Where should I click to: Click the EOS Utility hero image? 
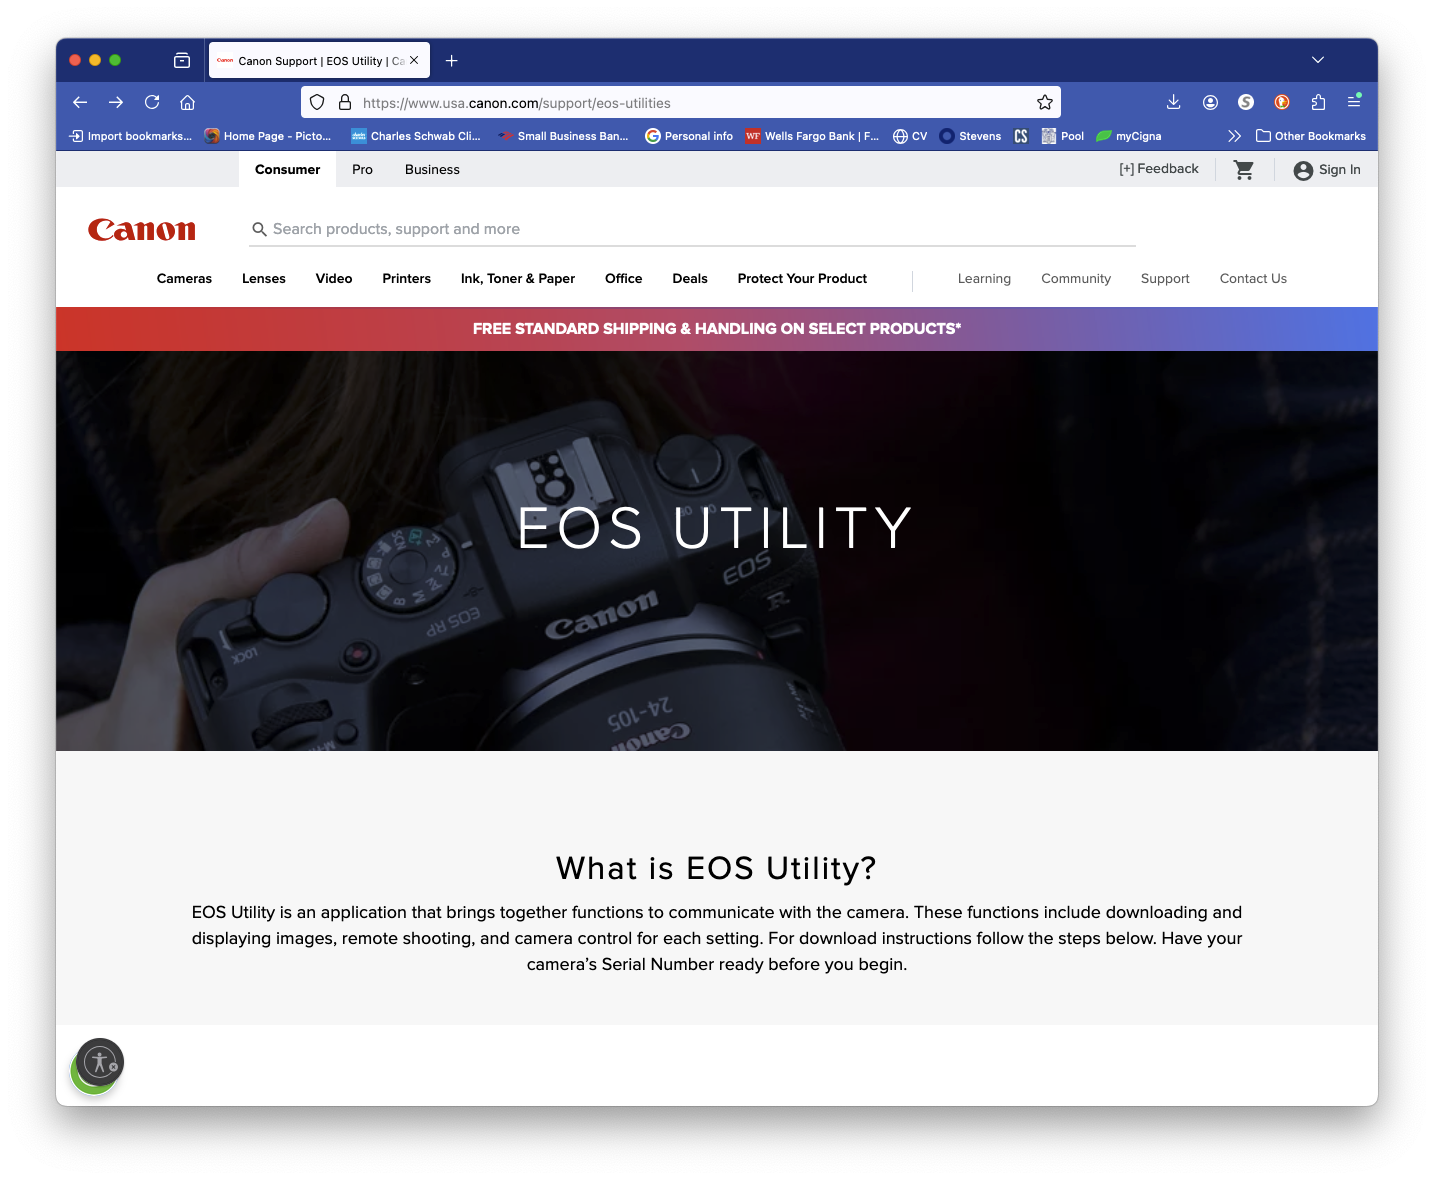click(717, 551)
